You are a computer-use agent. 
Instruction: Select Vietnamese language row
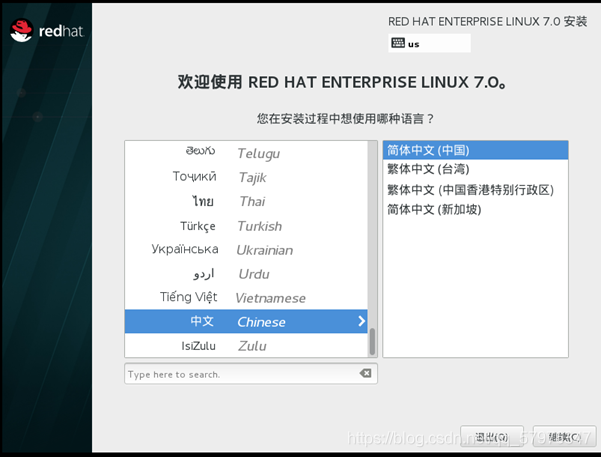coord(246,298)
